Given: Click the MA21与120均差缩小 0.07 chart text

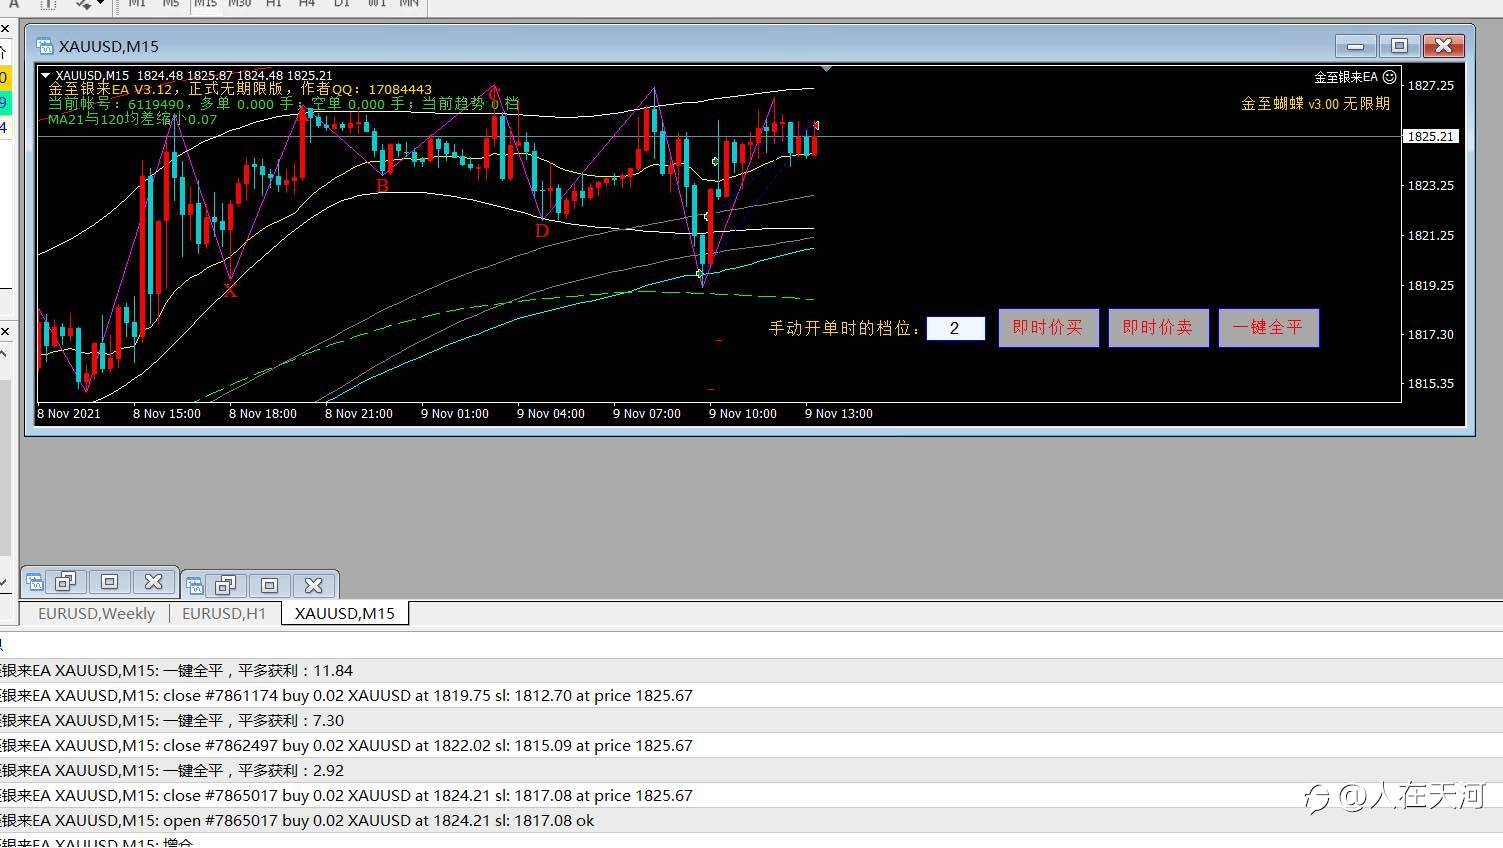Looking at the screenshot, I should point(132,119).
